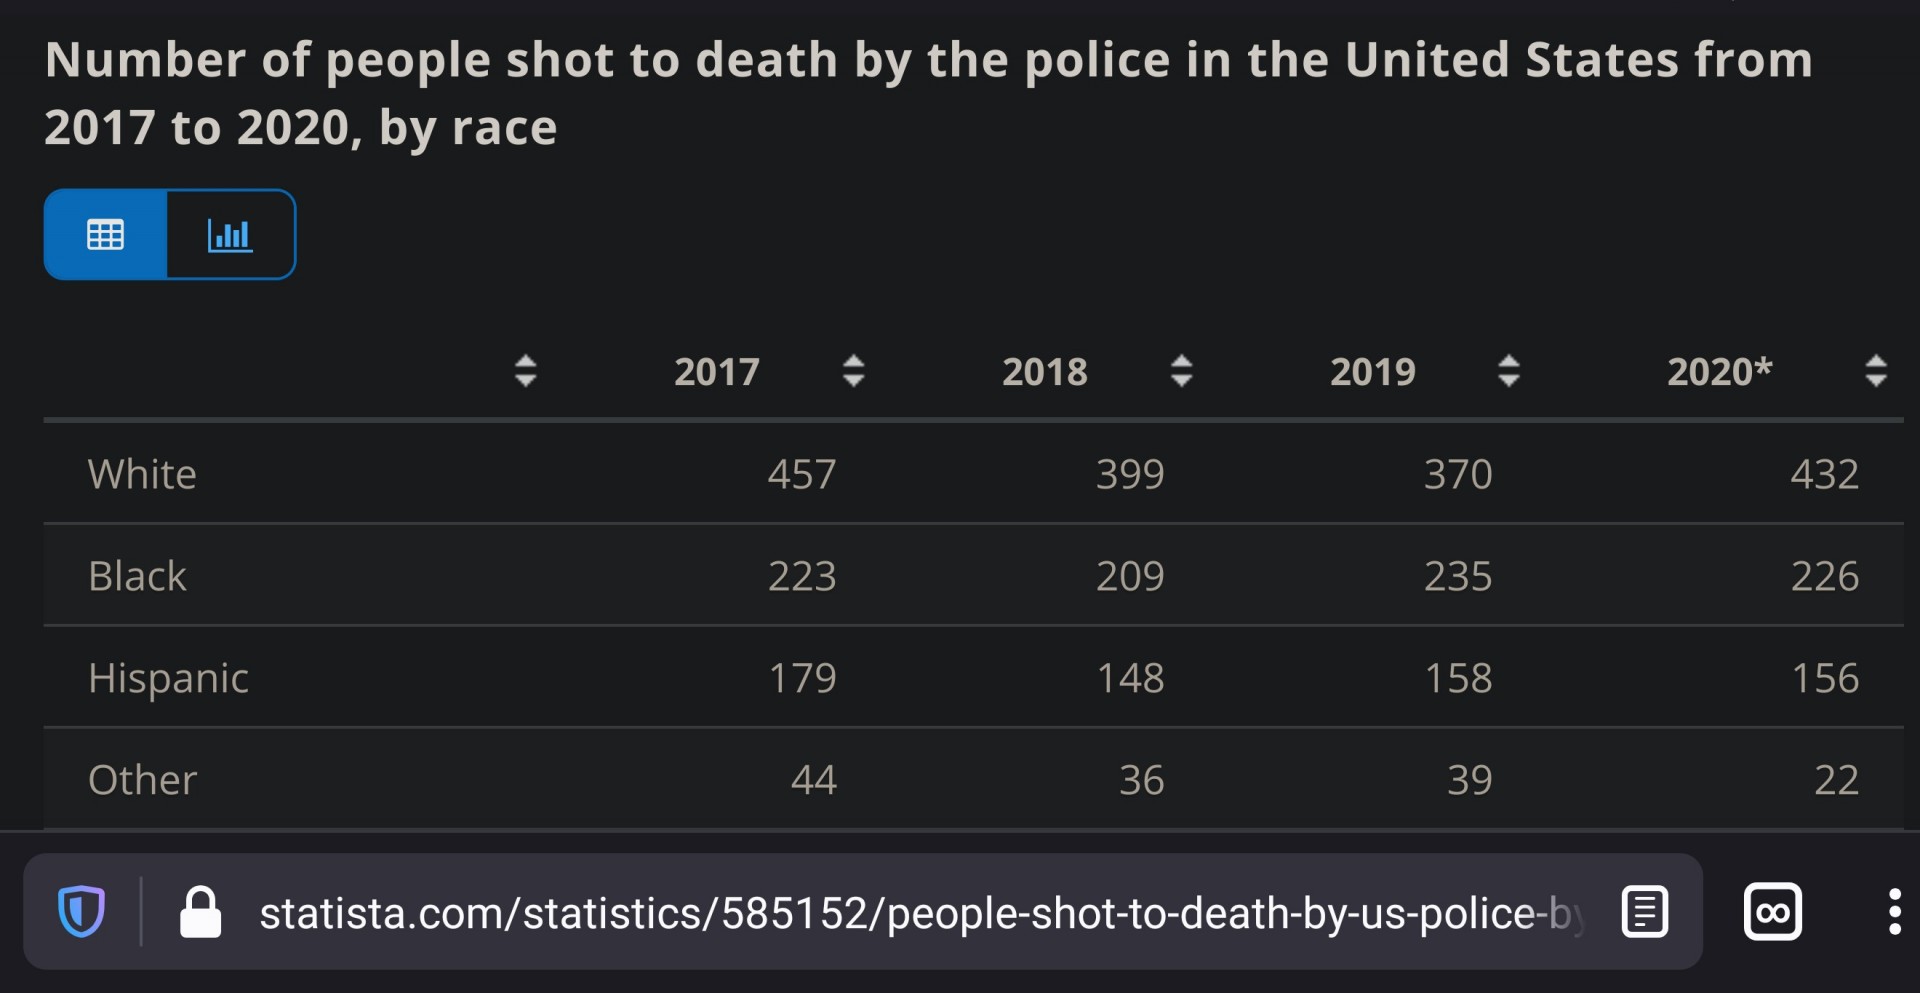The width and height of the screenshot is (1920, 993).
Task: Select the 2020* column header
Action: click(1720, 372)
